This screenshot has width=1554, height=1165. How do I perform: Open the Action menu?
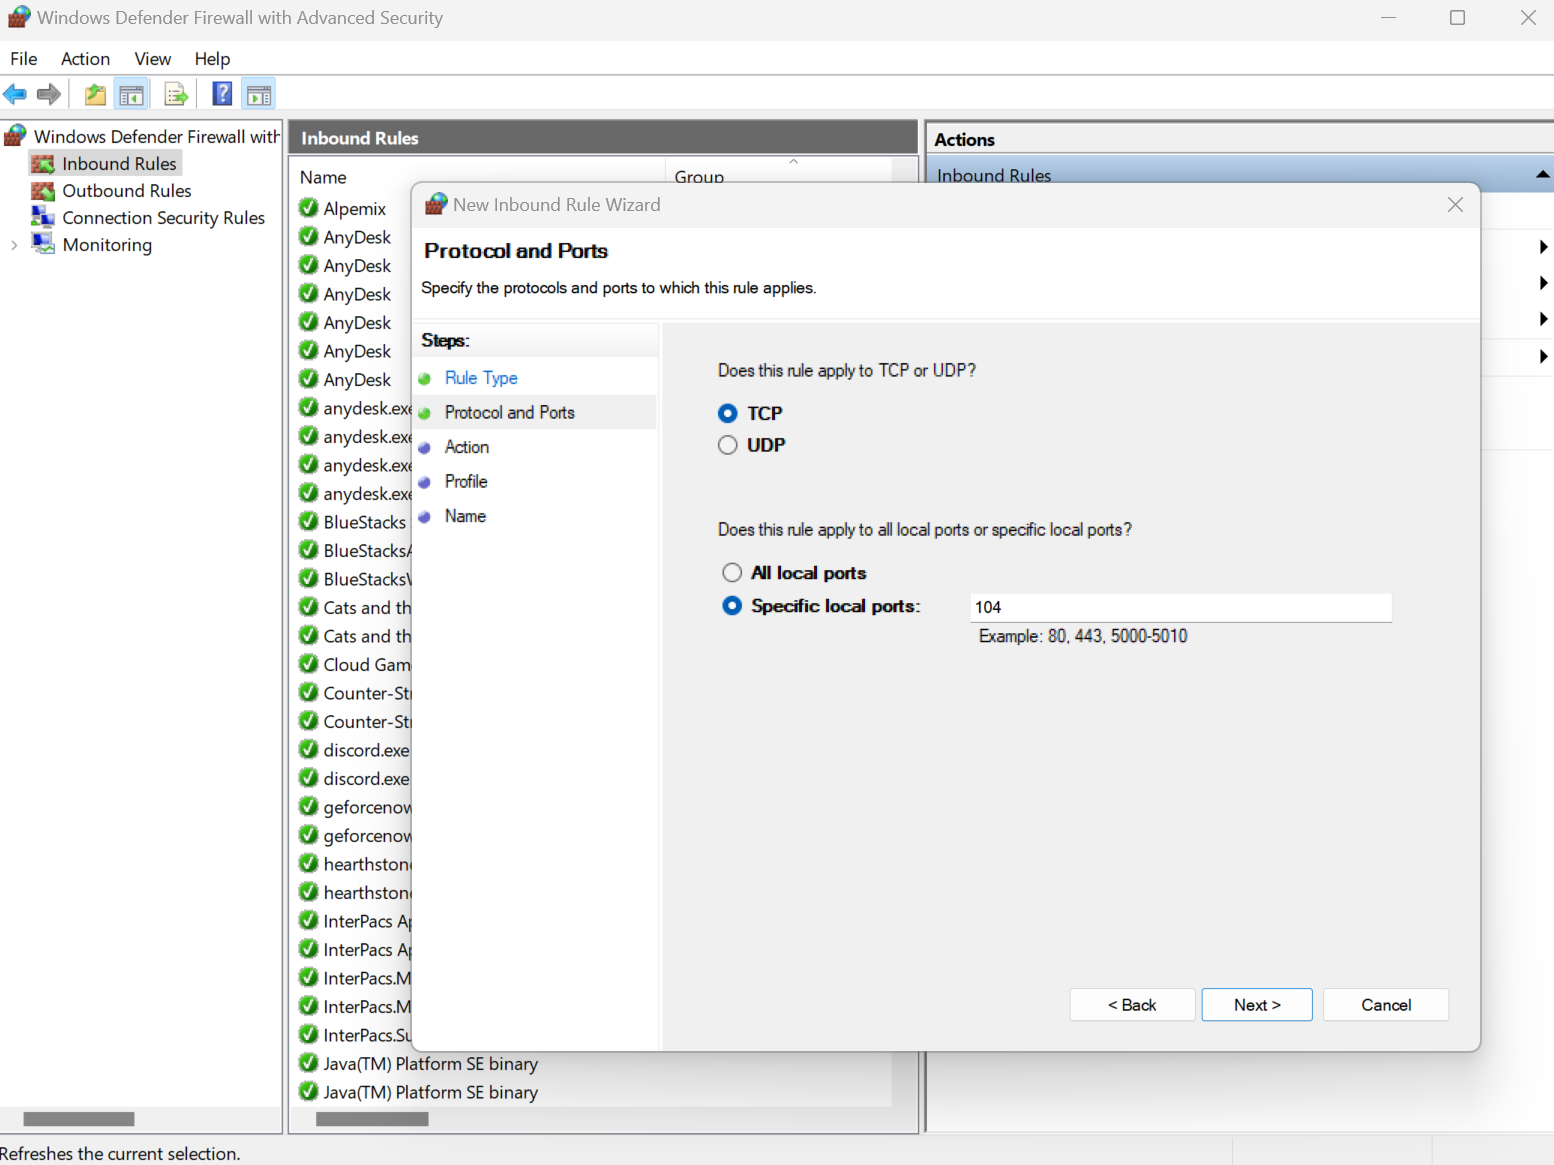point(85,59)
